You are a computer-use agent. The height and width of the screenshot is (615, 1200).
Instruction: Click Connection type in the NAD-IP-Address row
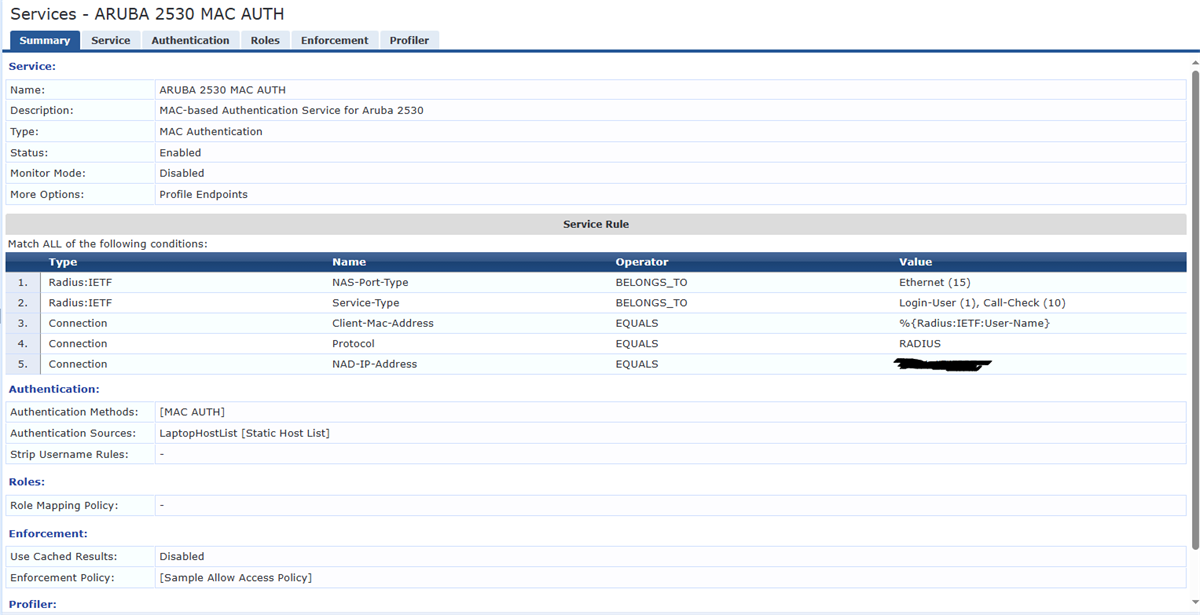[x=78, y=364]
